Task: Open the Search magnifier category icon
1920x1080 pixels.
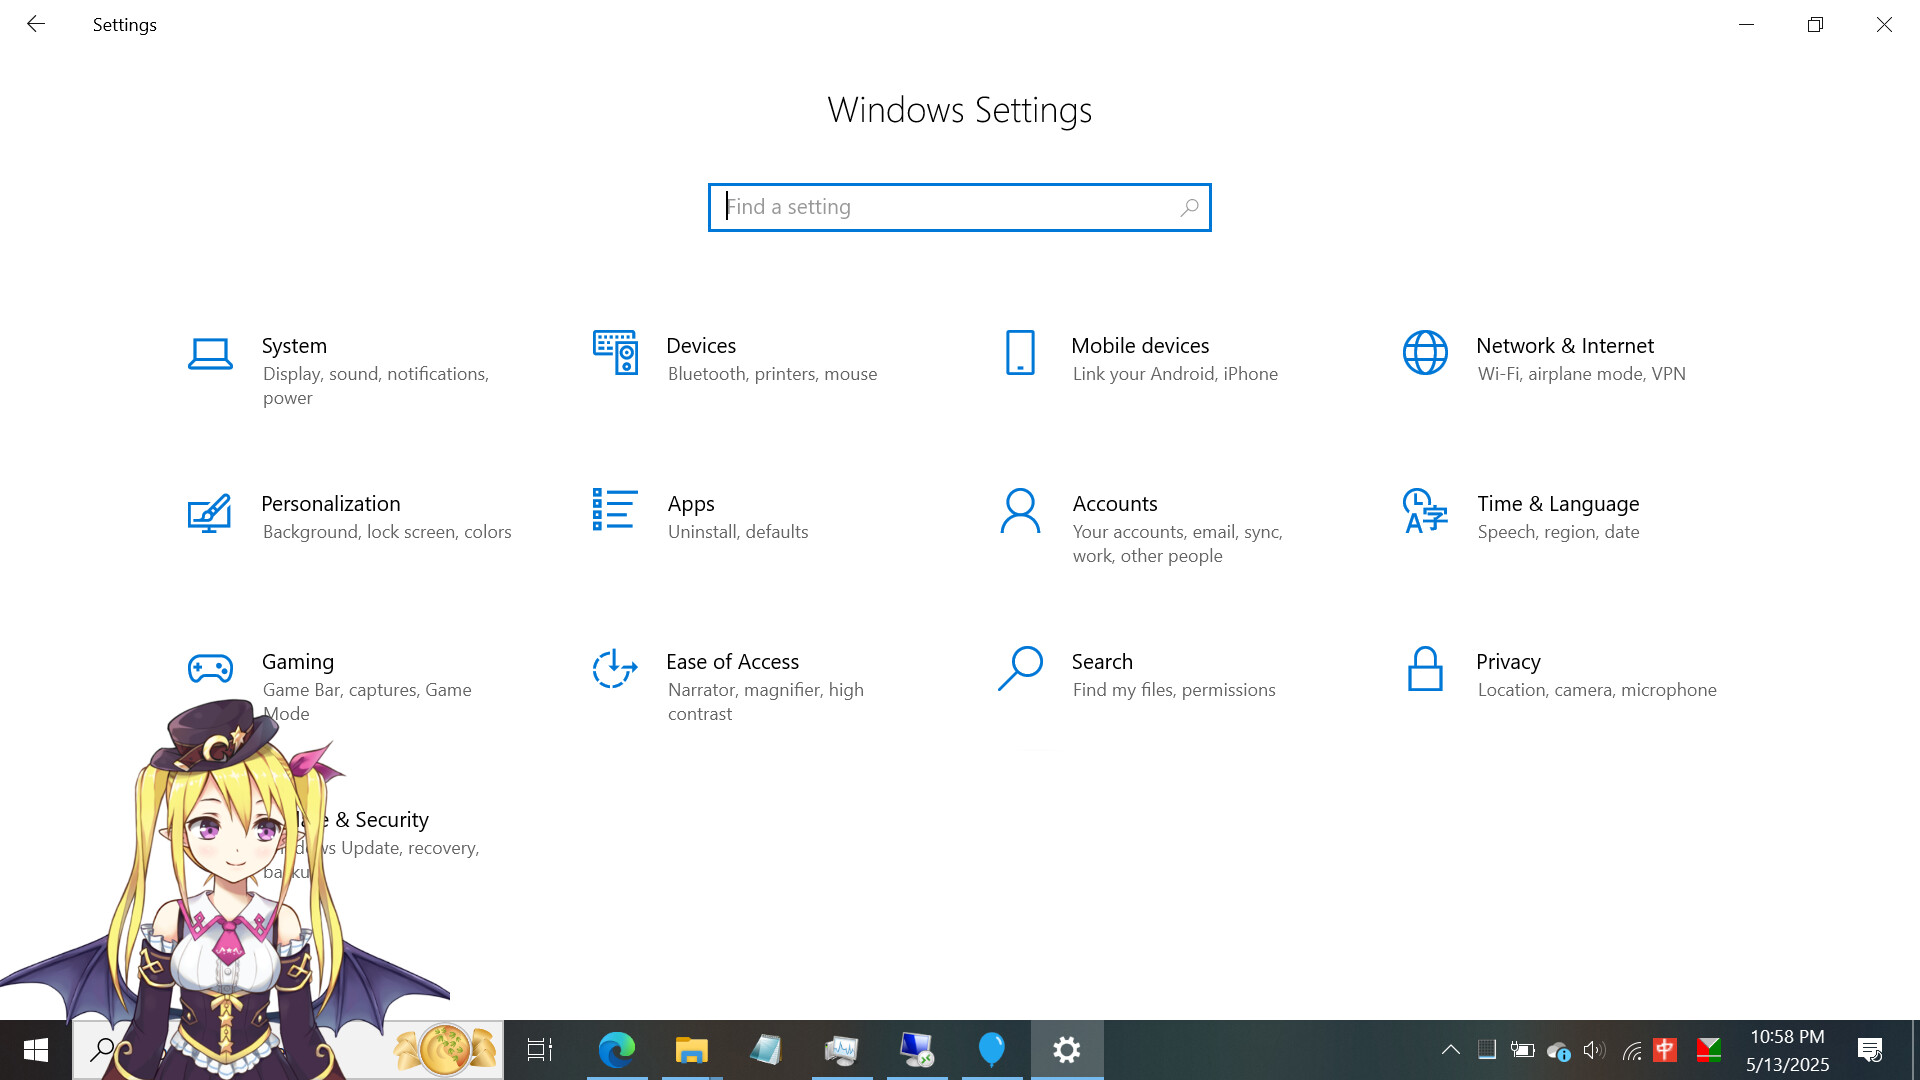Action: tap(1020, 669)
